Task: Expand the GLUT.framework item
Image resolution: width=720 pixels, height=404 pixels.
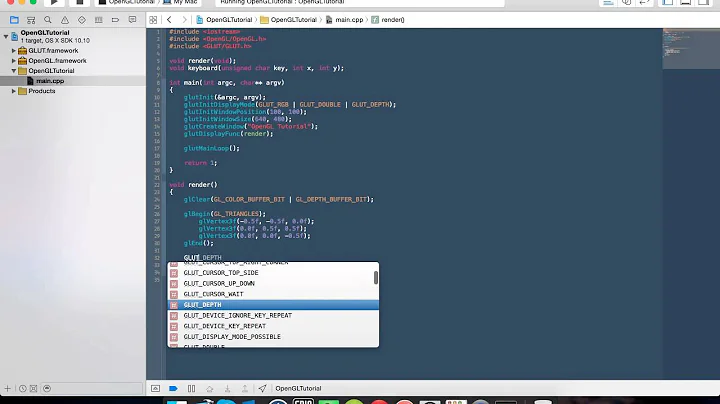Action: pos(14,50)
